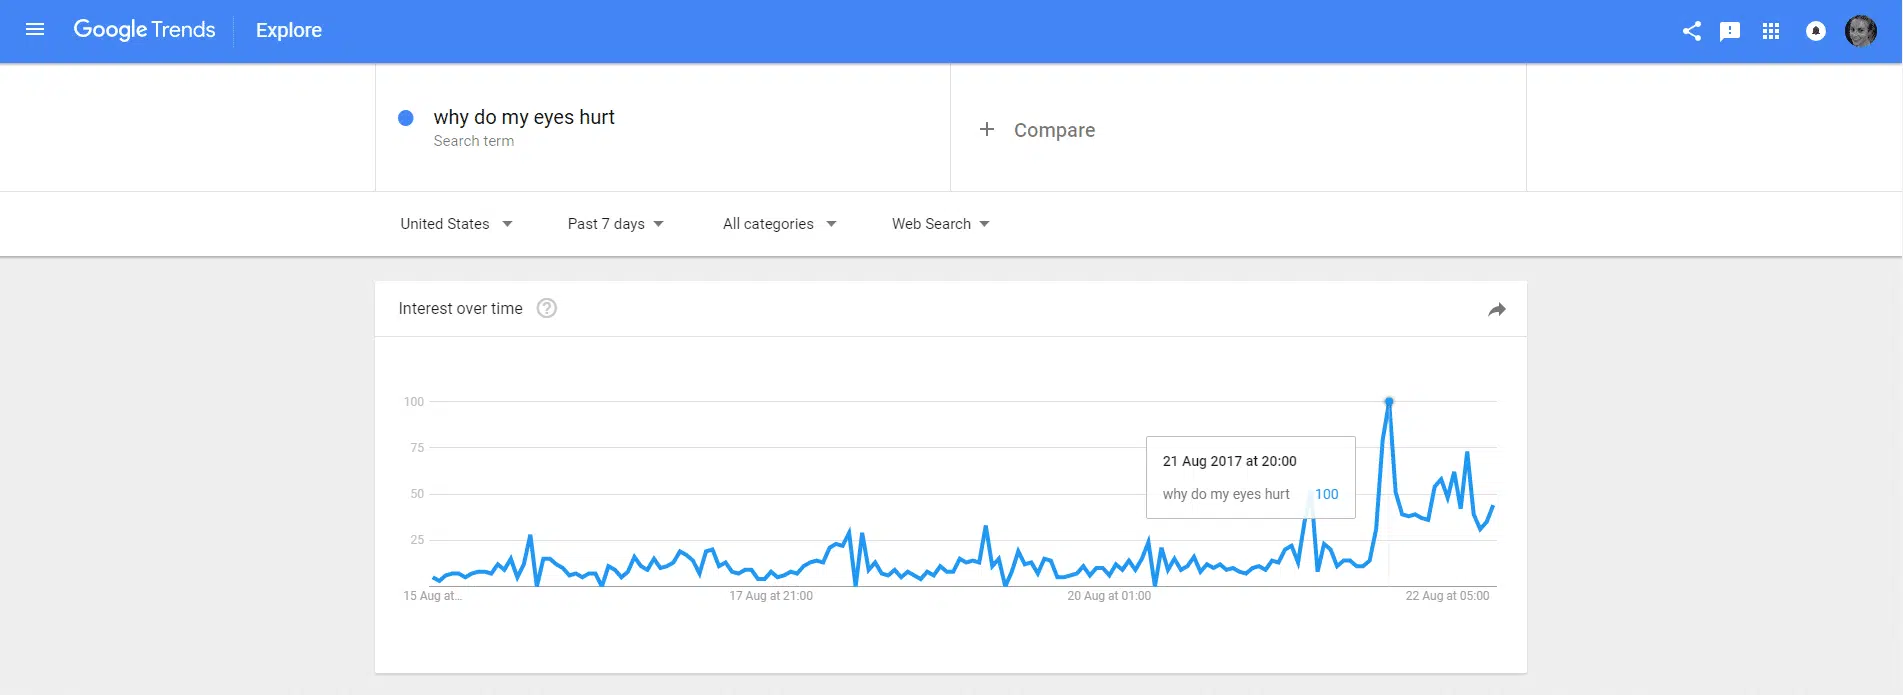
Task: Open the notifications bell
Action: pos(1816,31)
